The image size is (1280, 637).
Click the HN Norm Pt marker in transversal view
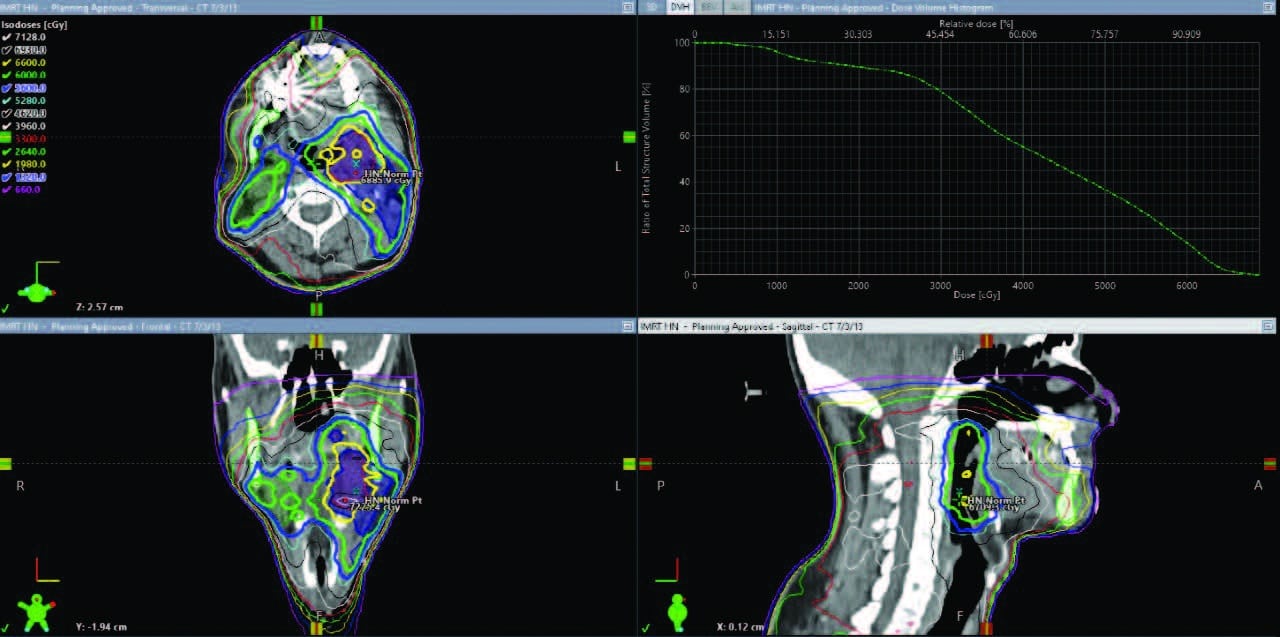[356, 172]
